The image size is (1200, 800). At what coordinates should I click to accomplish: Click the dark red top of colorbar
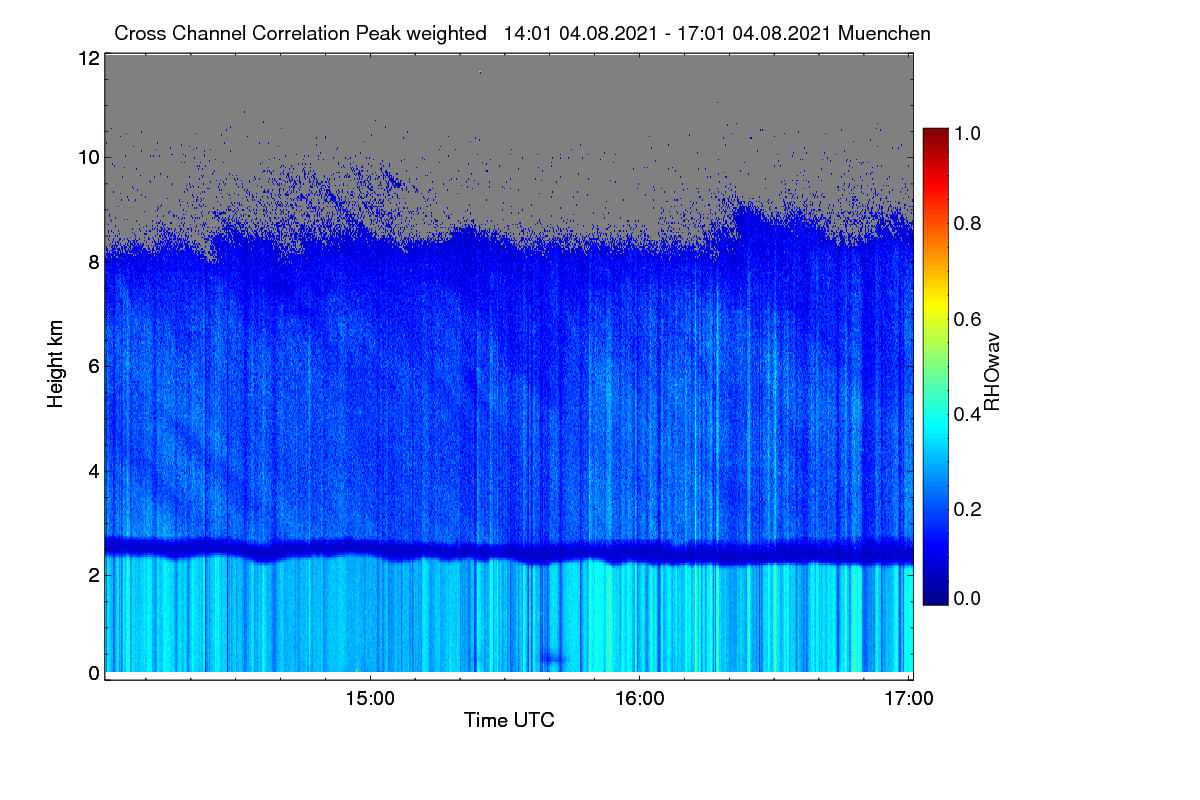[x=935, y=135]
